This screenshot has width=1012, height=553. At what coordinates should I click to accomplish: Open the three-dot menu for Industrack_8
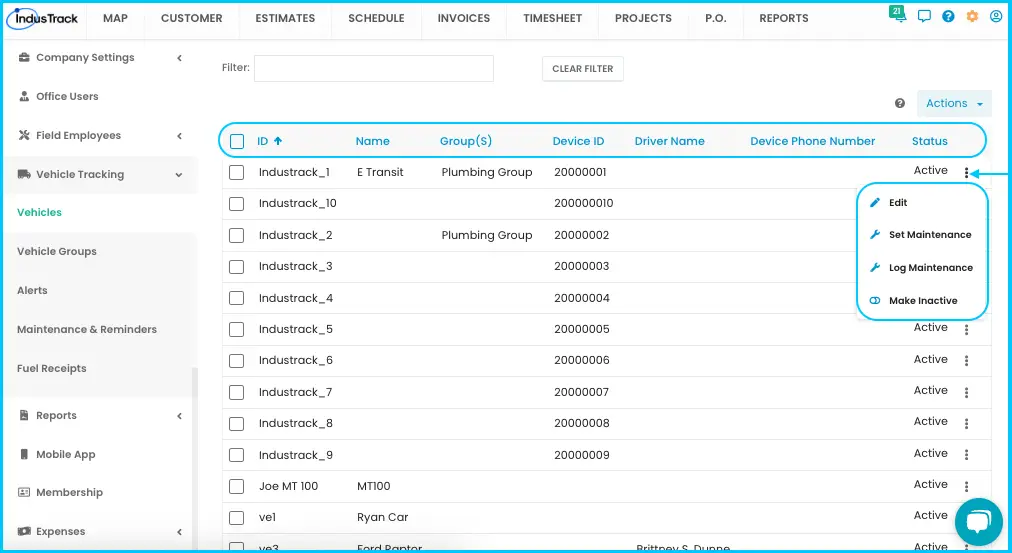pos(966,423)
